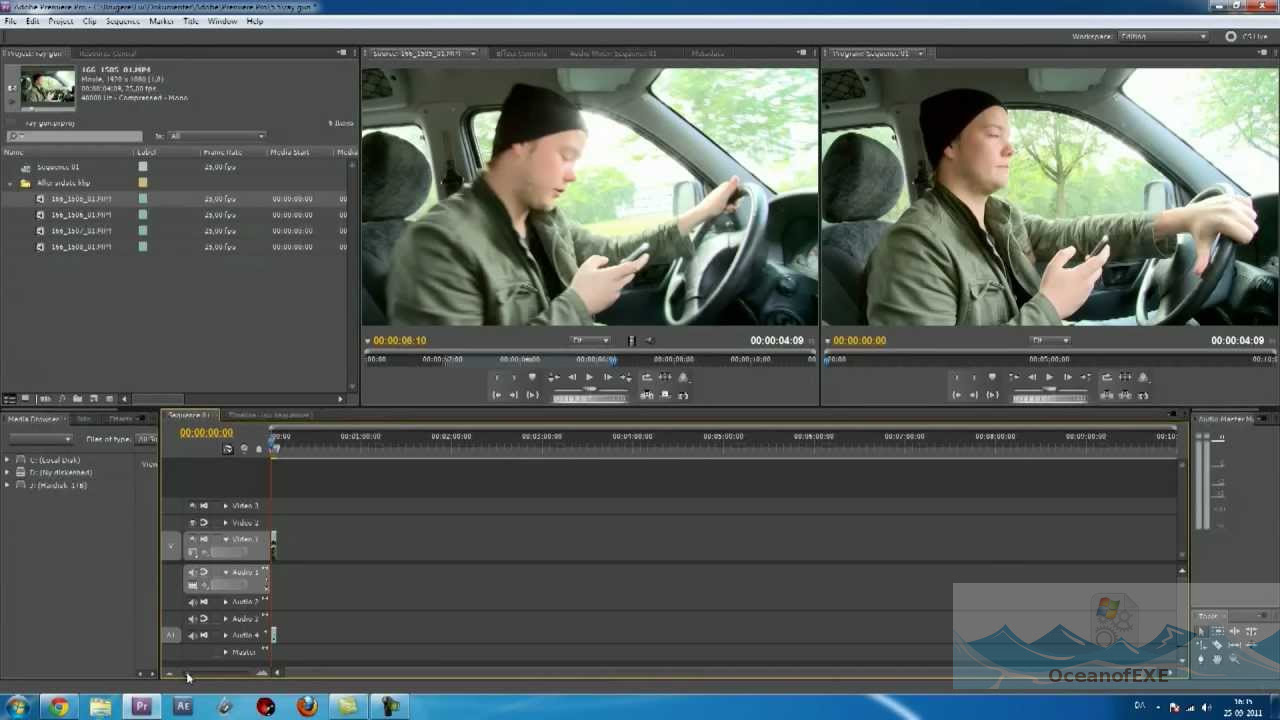Mute the Audio 1 track speaker
This screenshot has width=1280, height=720.
pos(192,572)
